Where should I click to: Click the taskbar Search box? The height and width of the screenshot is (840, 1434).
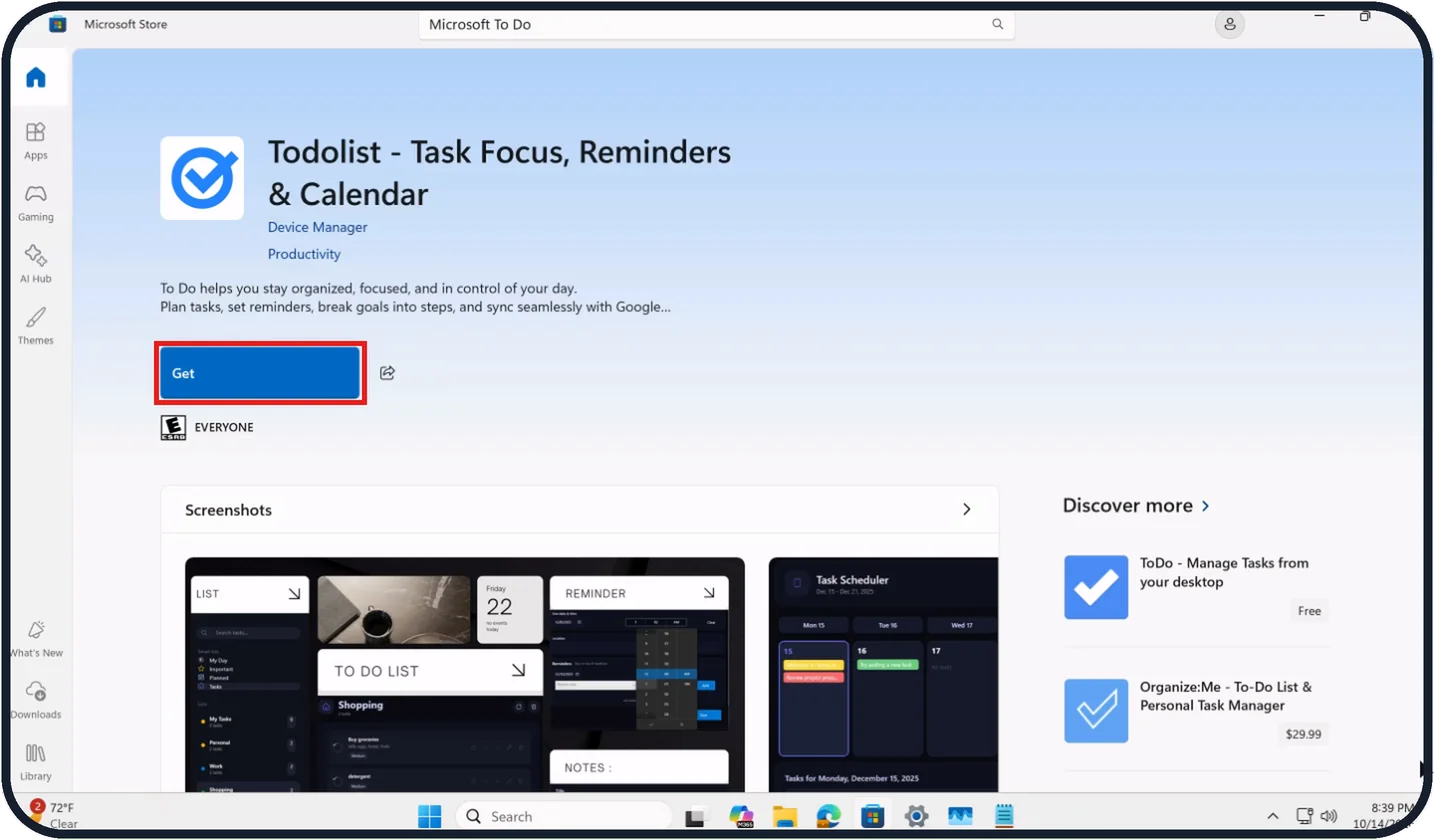[563, 816]
